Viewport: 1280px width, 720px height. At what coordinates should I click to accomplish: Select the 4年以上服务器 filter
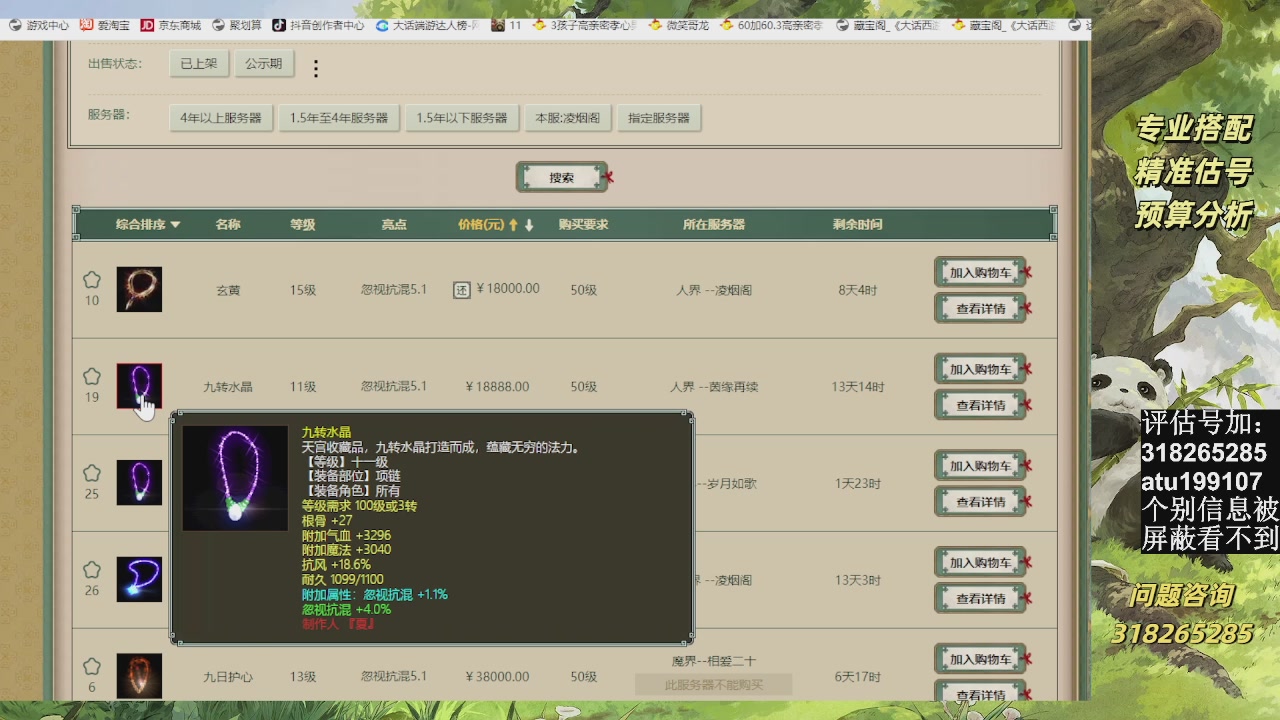tap(221, 118)
